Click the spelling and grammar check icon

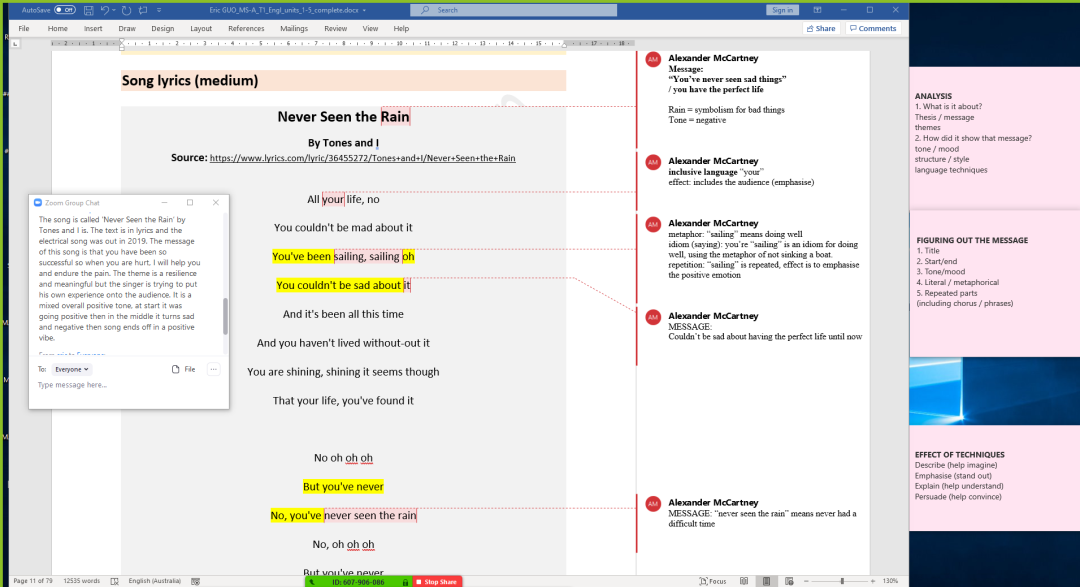pyautogui.click(x=114, y=581)
